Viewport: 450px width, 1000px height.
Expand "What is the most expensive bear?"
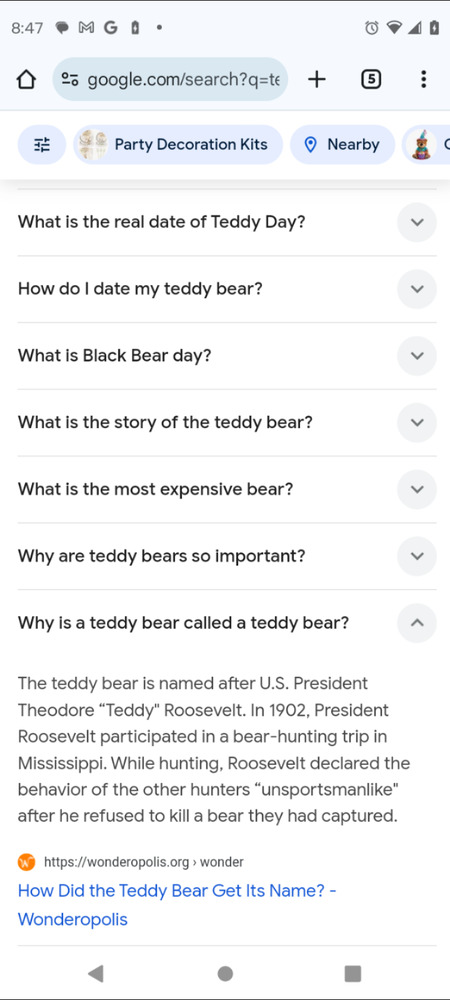coord(227,490)
